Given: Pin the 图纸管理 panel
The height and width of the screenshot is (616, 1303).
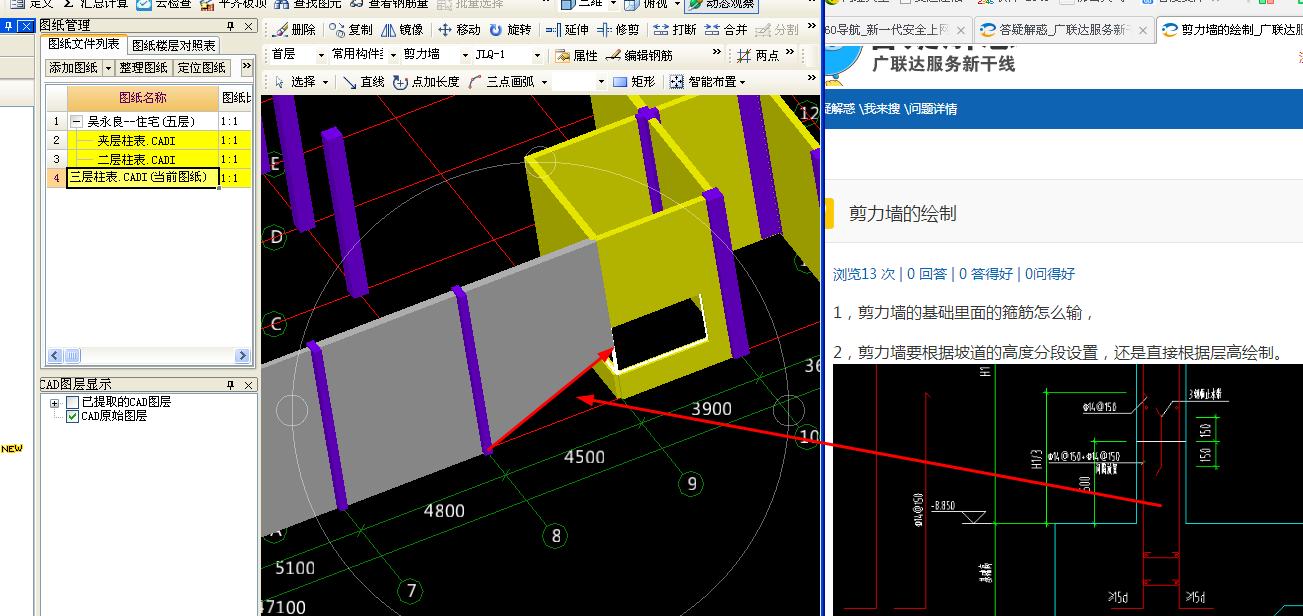Looking at the screenshot, I should click(x=231, y=26).
